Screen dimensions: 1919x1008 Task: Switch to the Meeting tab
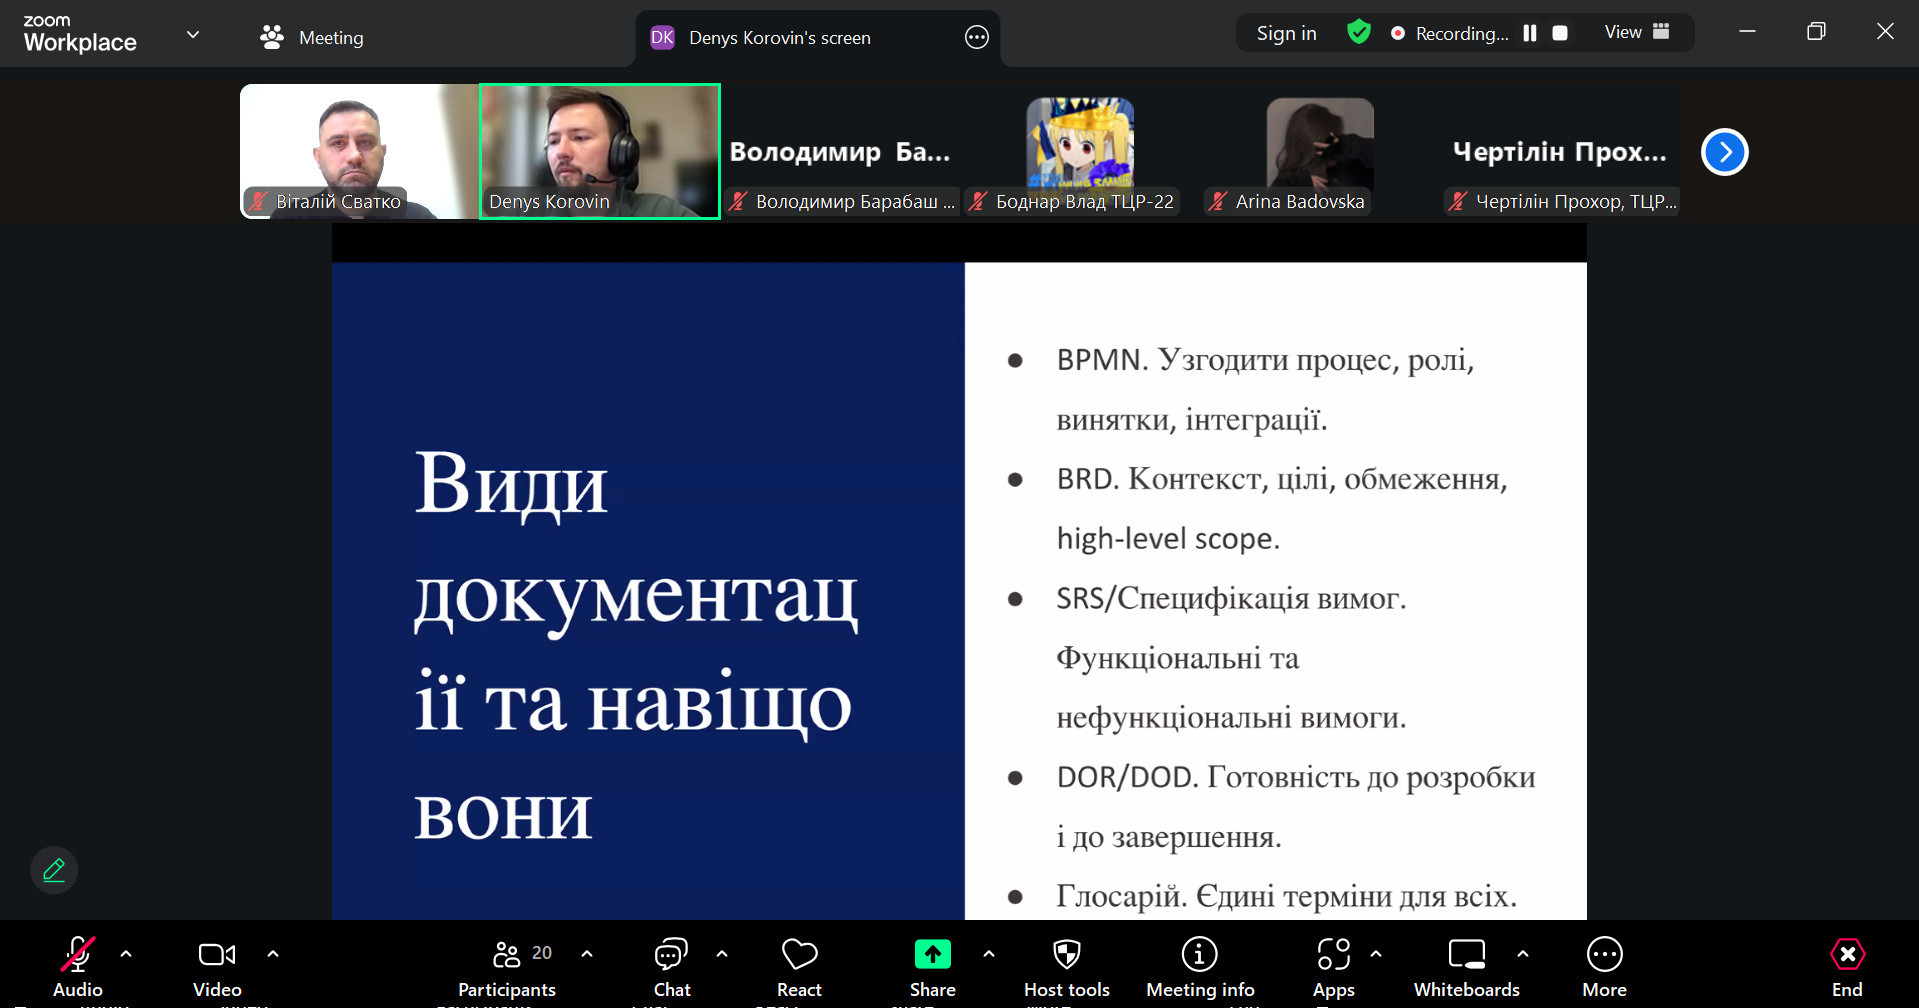[x=311, y=37]
